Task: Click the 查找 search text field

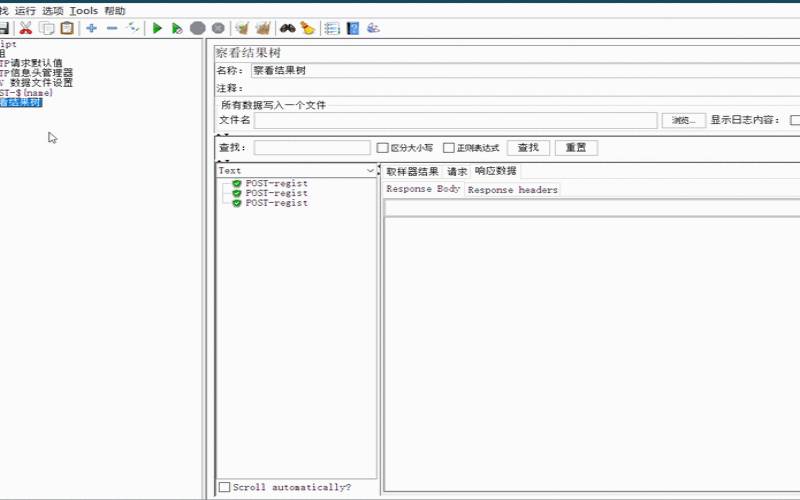Action: [312, 148]
